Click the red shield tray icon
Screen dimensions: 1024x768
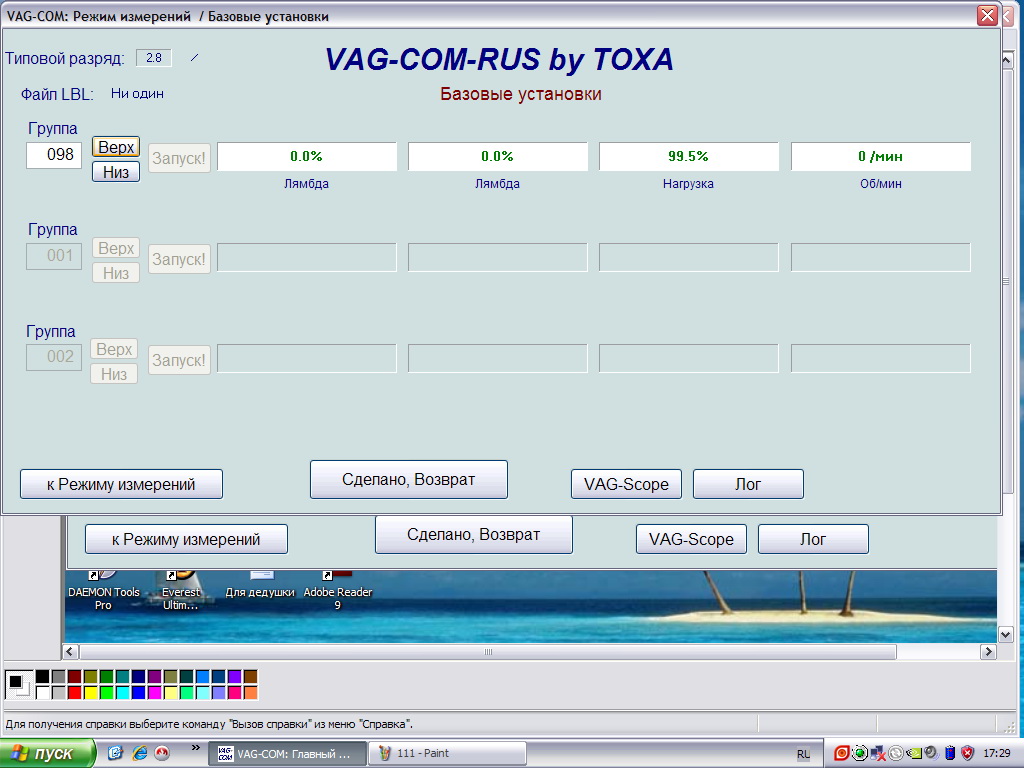point(967,753)
